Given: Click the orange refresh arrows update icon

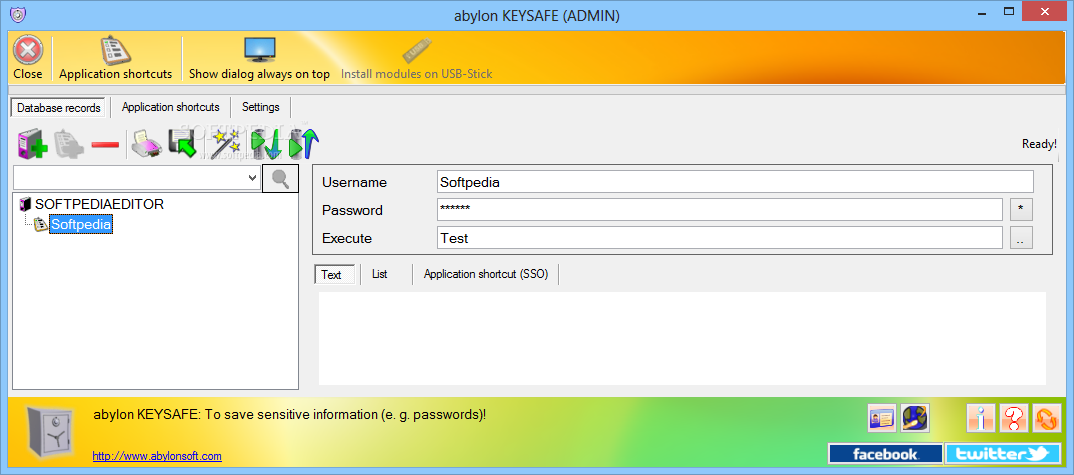Looking at the screenshot, I should click(1047, 417).
